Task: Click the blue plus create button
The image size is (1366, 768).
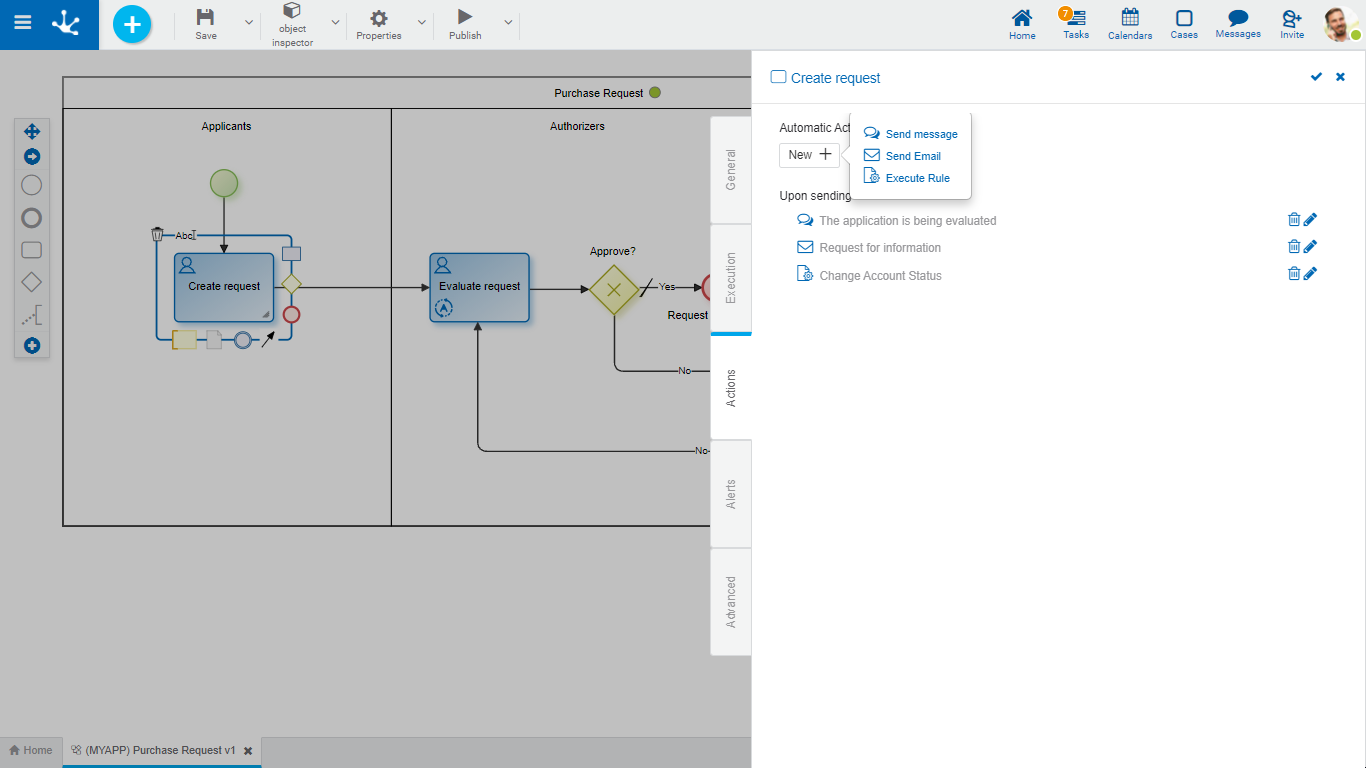Action: point(132,24)
